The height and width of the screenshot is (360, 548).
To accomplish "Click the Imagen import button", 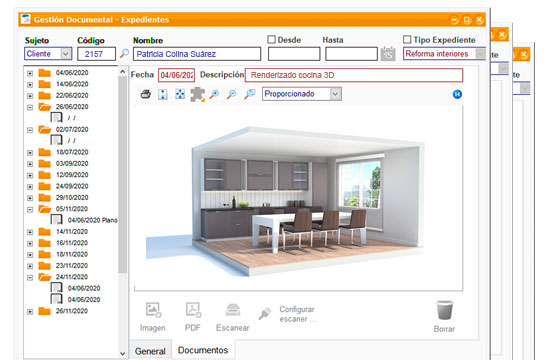I will coord(153,317).
